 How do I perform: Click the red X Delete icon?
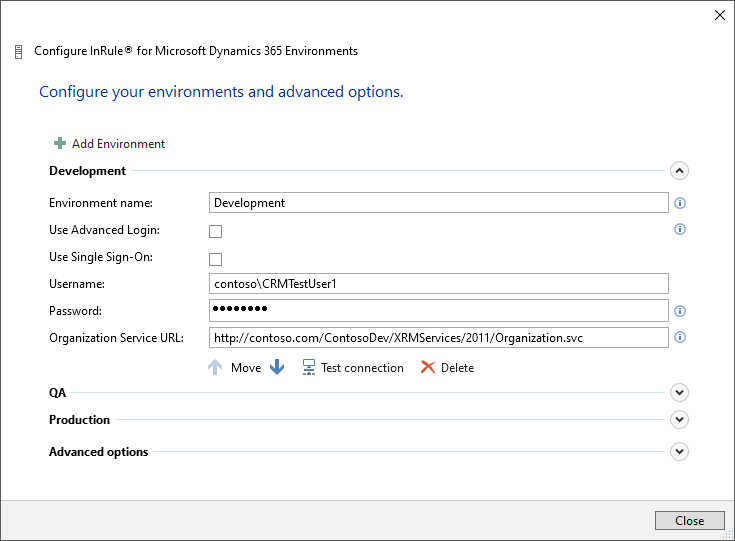tap(428, 368)
